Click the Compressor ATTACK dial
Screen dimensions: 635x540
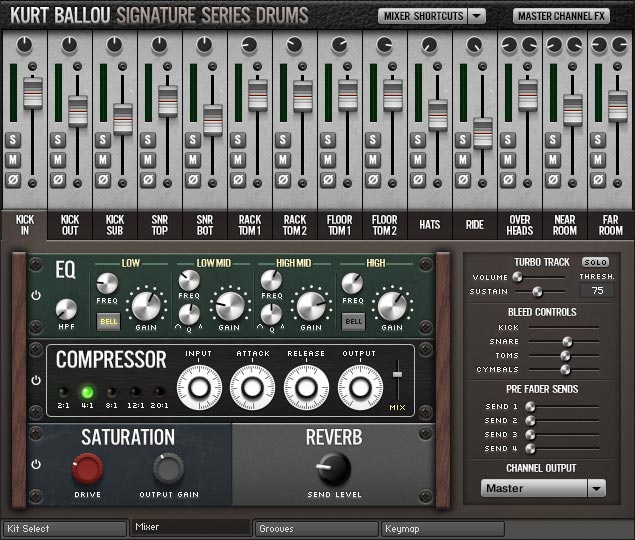(x=252, y=388)
